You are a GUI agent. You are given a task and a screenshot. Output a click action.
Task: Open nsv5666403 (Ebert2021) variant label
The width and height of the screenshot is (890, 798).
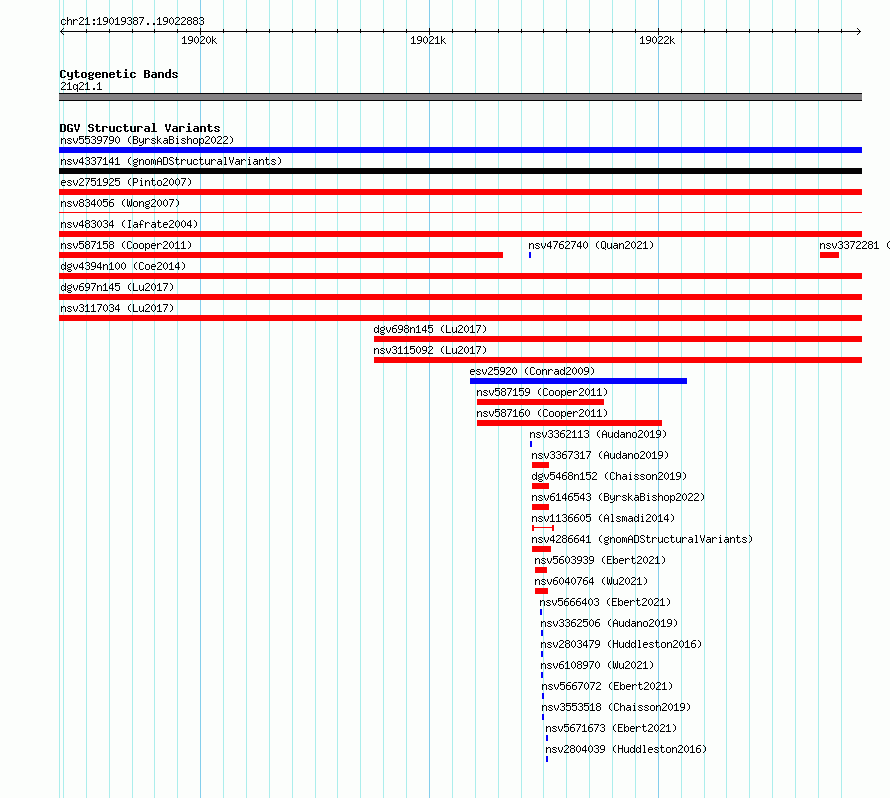point(605,602)
